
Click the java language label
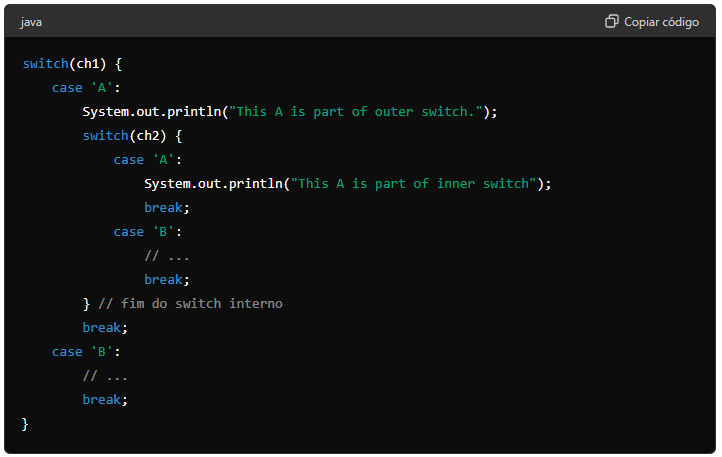point(31,22)
